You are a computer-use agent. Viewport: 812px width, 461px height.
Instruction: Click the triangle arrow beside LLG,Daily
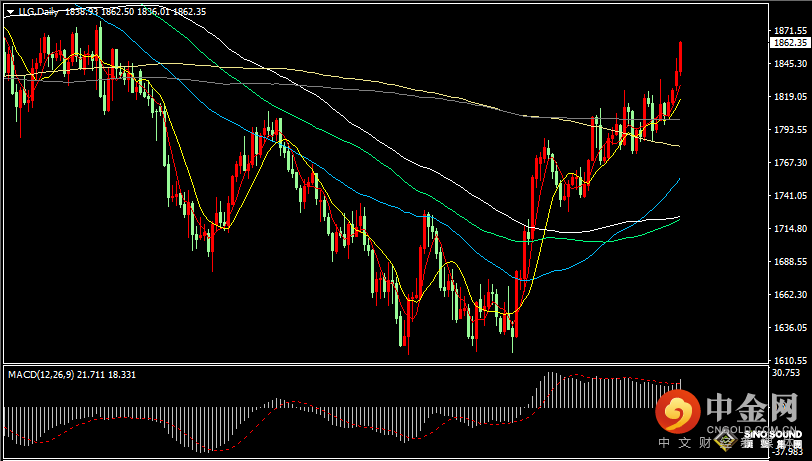(x=9, y=12)
